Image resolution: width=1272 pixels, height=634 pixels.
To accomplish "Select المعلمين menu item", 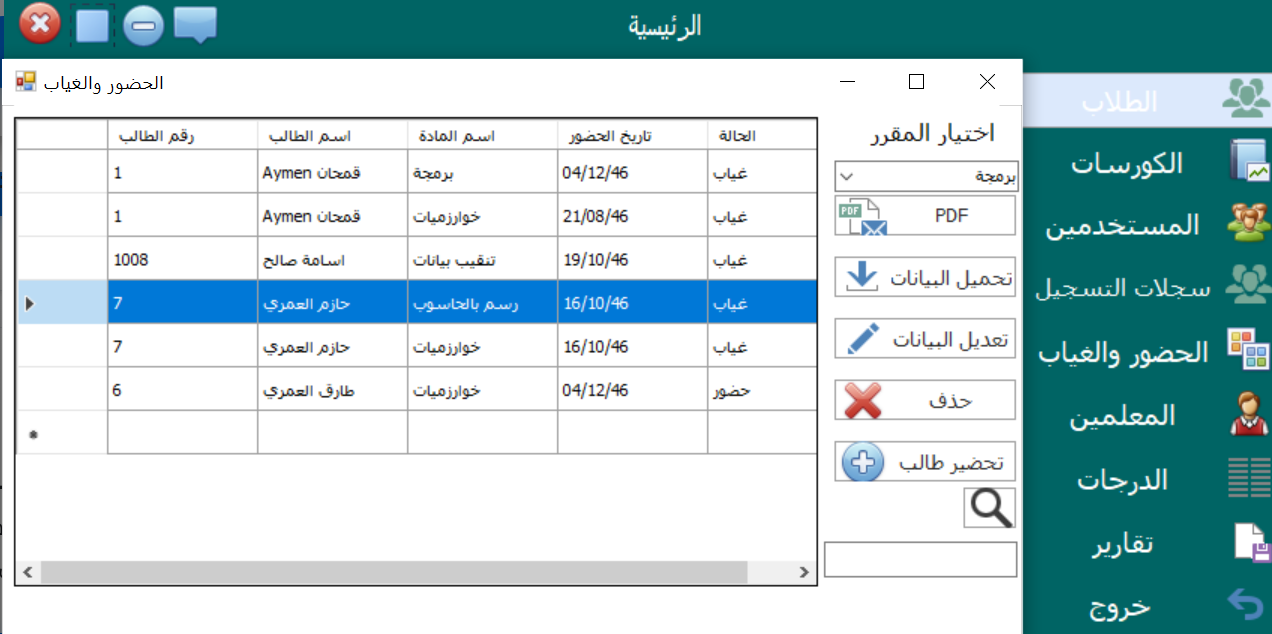I will (1122, 415).
